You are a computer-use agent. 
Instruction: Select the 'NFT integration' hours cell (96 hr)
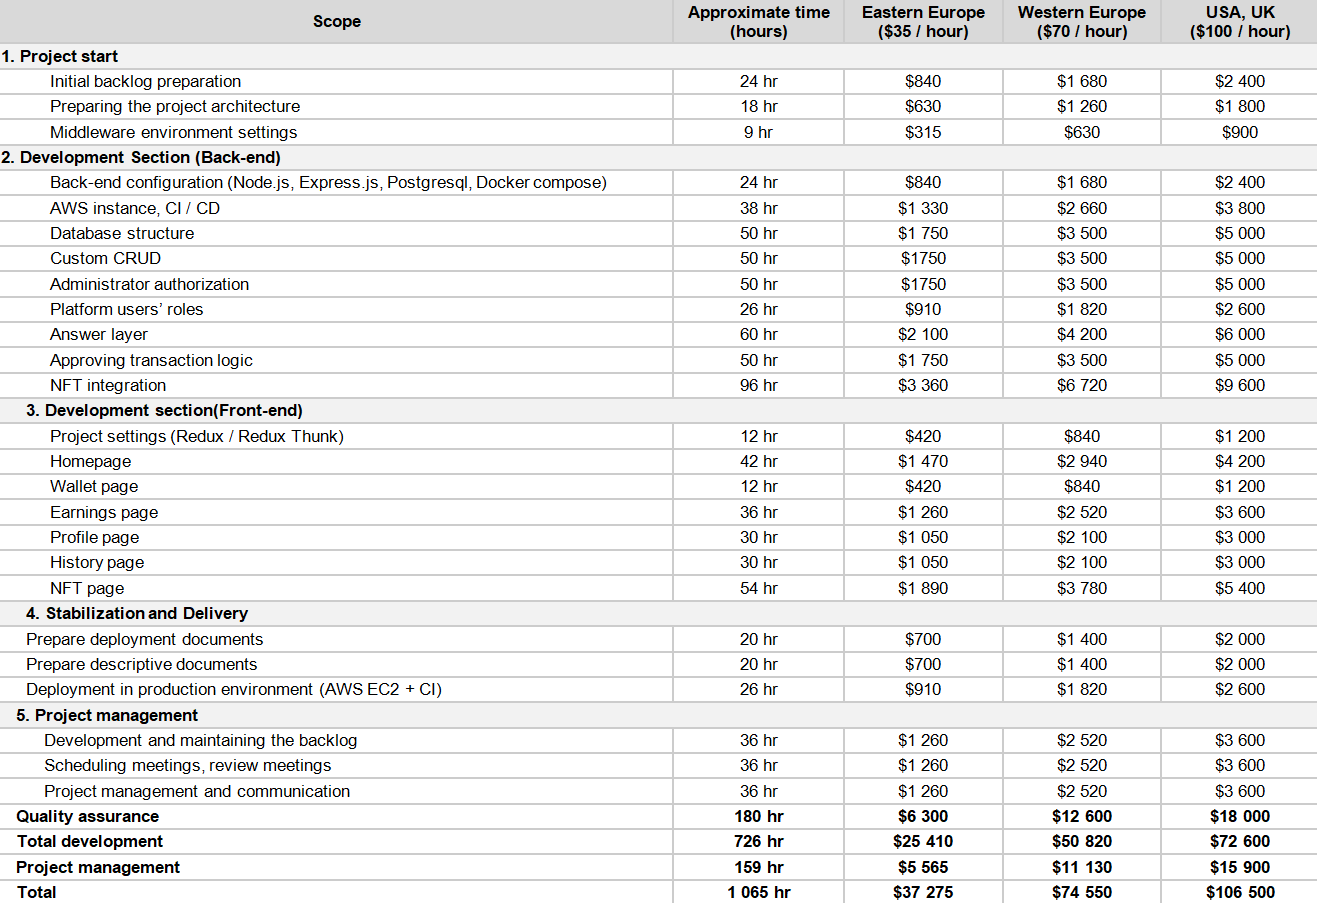point(758,385)
